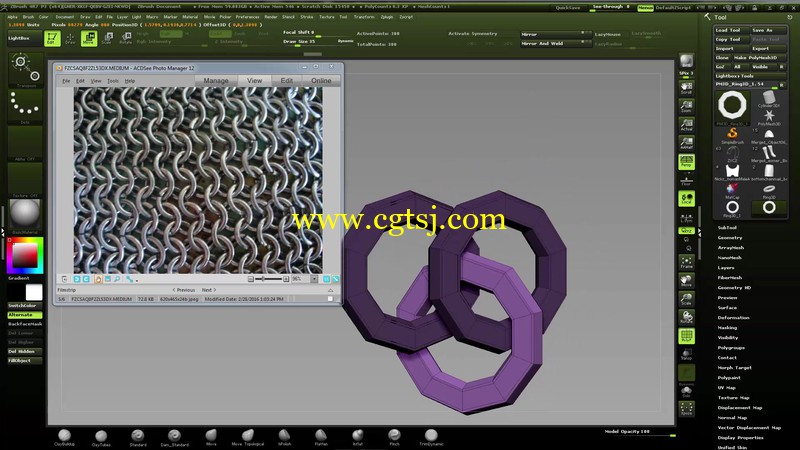Viewport: 800px width, 450px height.
Task: Click the Scroll canvas icon
Action: click(686, 88)
